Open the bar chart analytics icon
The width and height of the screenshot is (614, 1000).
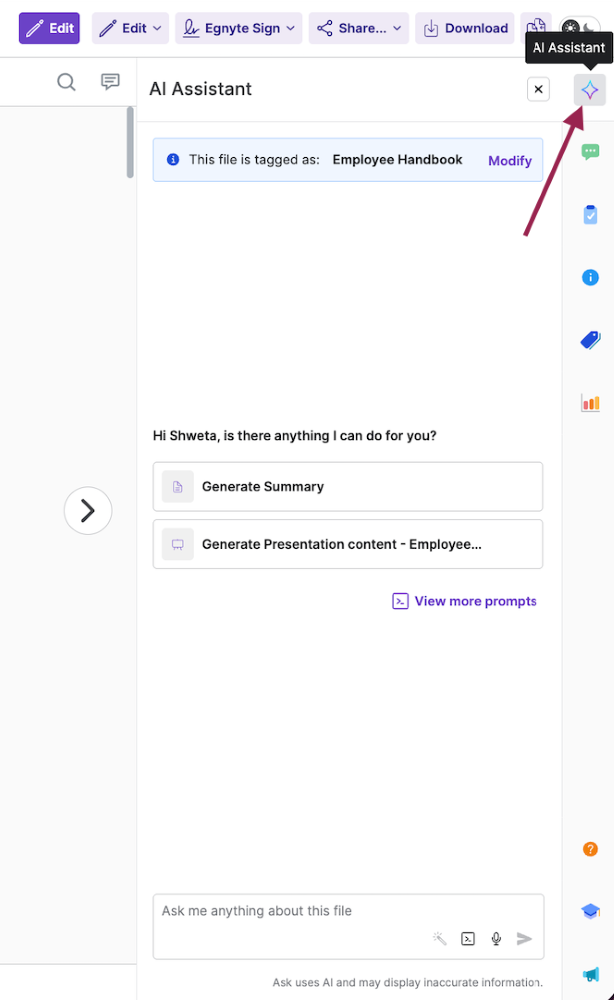tap(590, 403)
